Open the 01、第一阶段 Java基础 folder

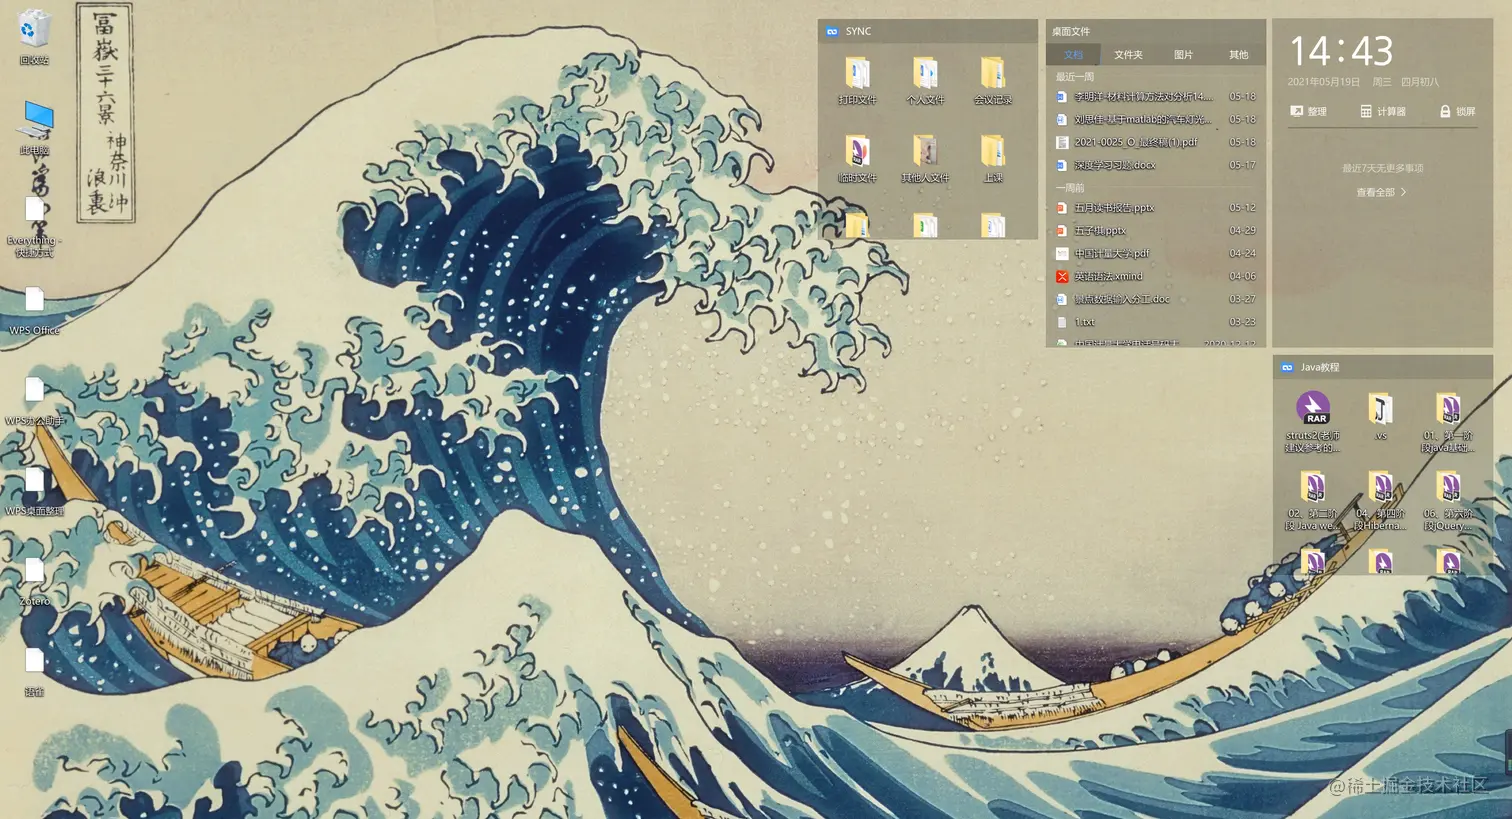[x=1449, y=422]
